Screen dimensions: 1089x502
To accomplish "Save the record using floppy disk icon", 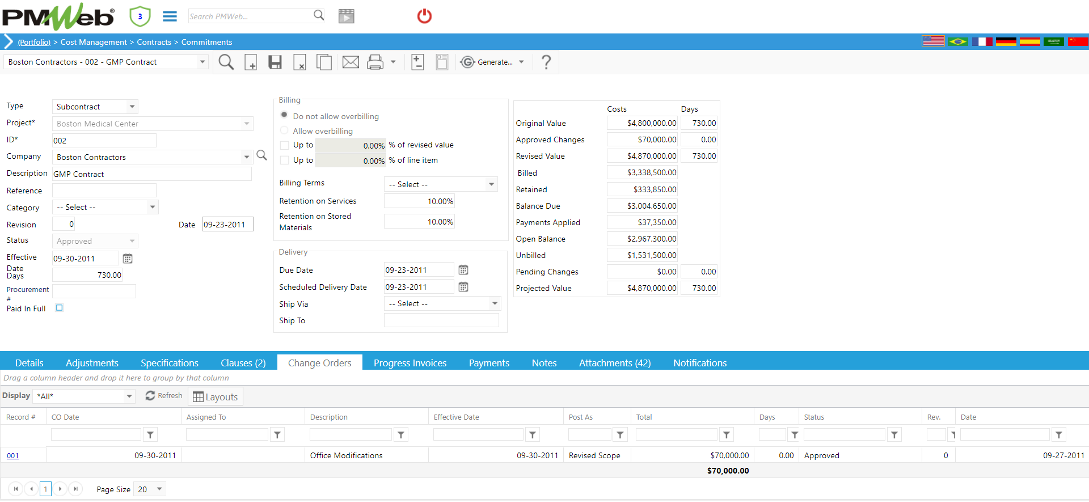I will tap(275, 62).
